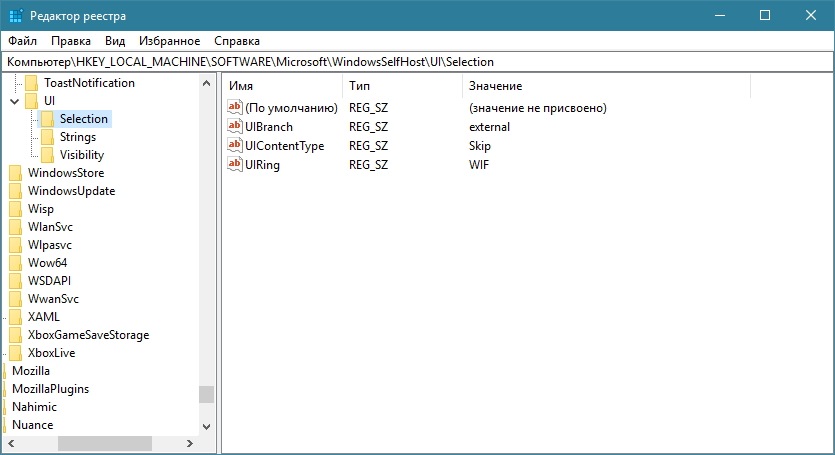
Task: Click the UIContentType string value icon
Action: point(234,145)
